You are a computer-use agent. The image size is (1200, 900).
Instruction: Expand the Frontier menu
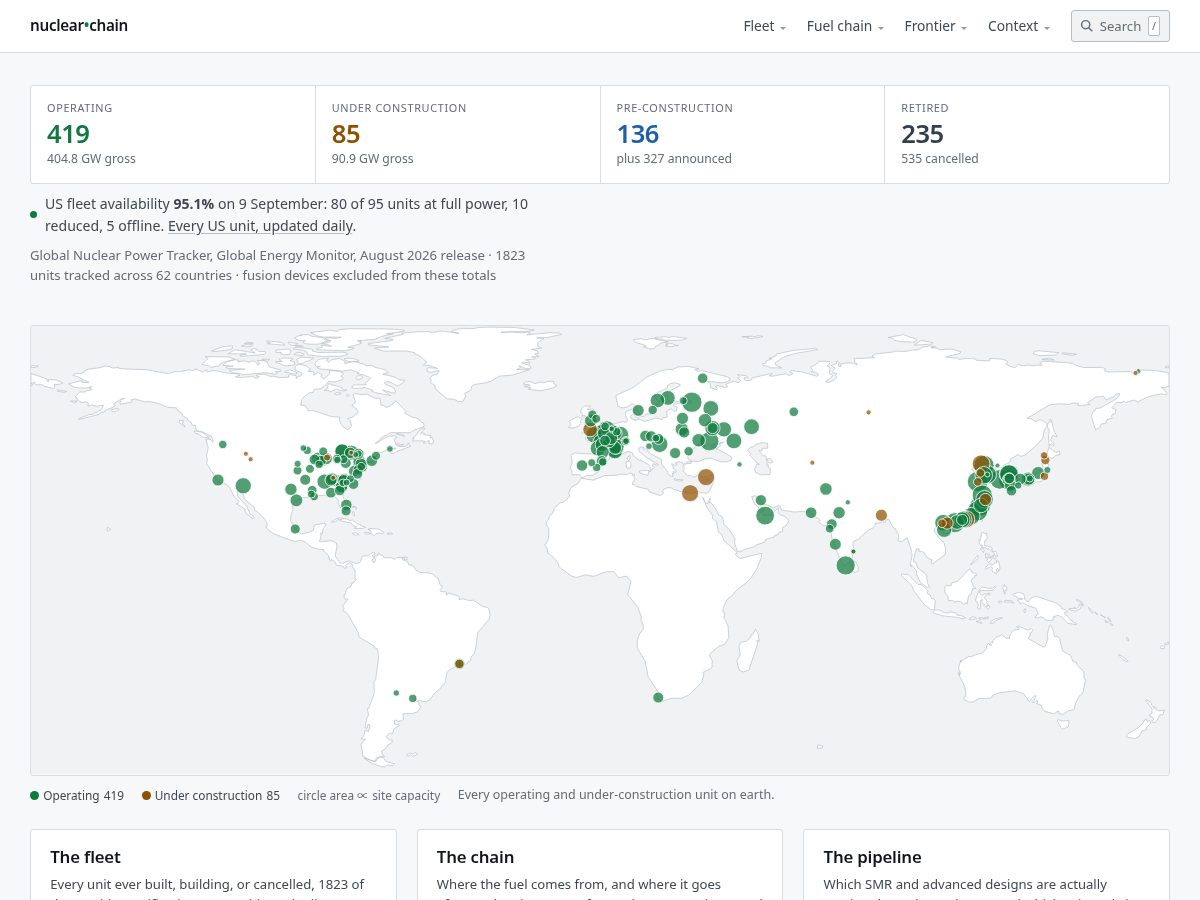tap(935, 26)
